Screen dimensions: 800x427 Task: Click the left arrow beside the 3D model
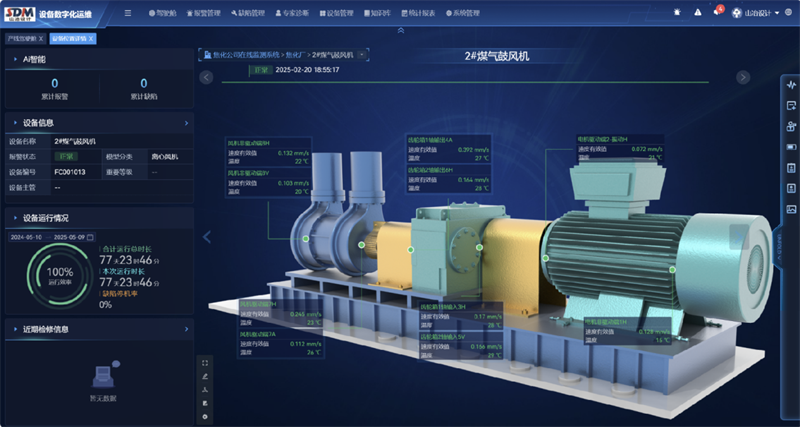(x=208, y=237)
